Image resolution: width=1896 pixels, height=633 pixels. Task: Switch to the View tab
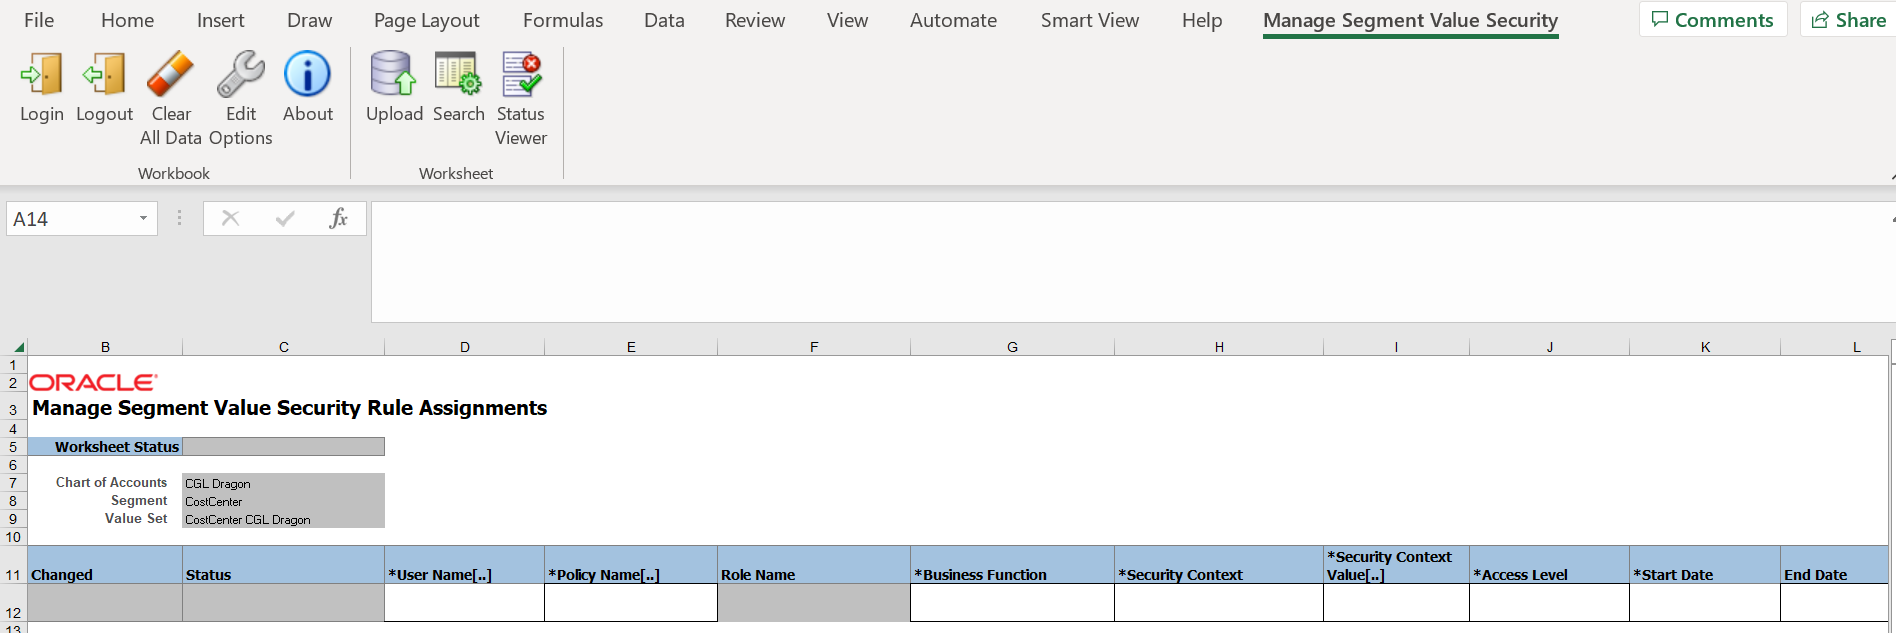[x=847, y=20]
